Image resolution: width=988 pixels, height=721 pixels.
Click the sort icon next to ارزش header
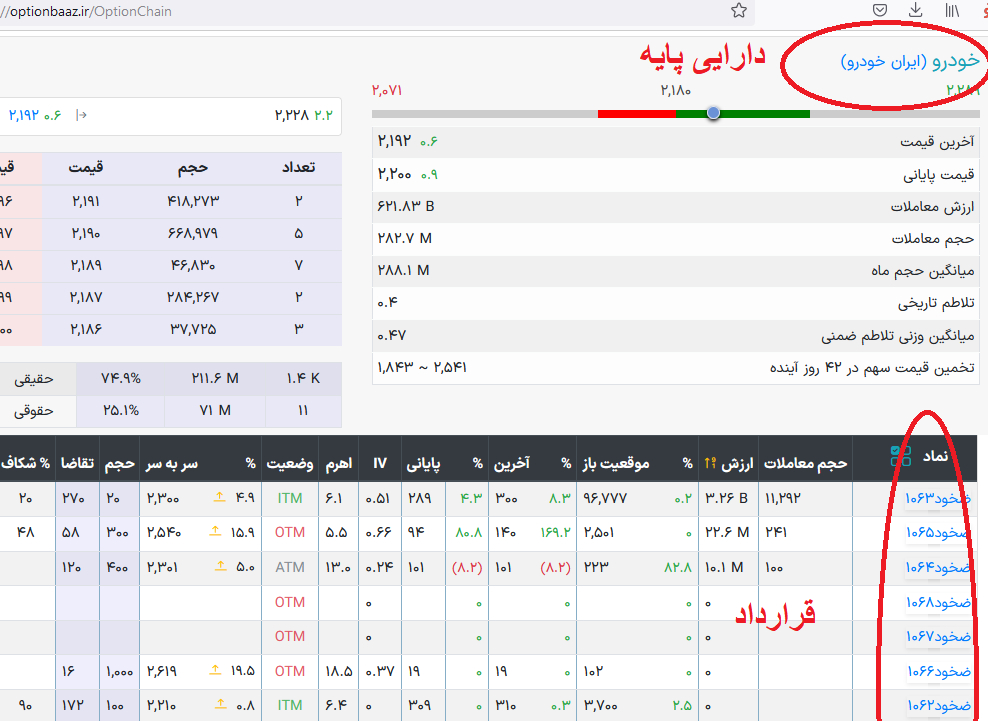tap(710, 463)
